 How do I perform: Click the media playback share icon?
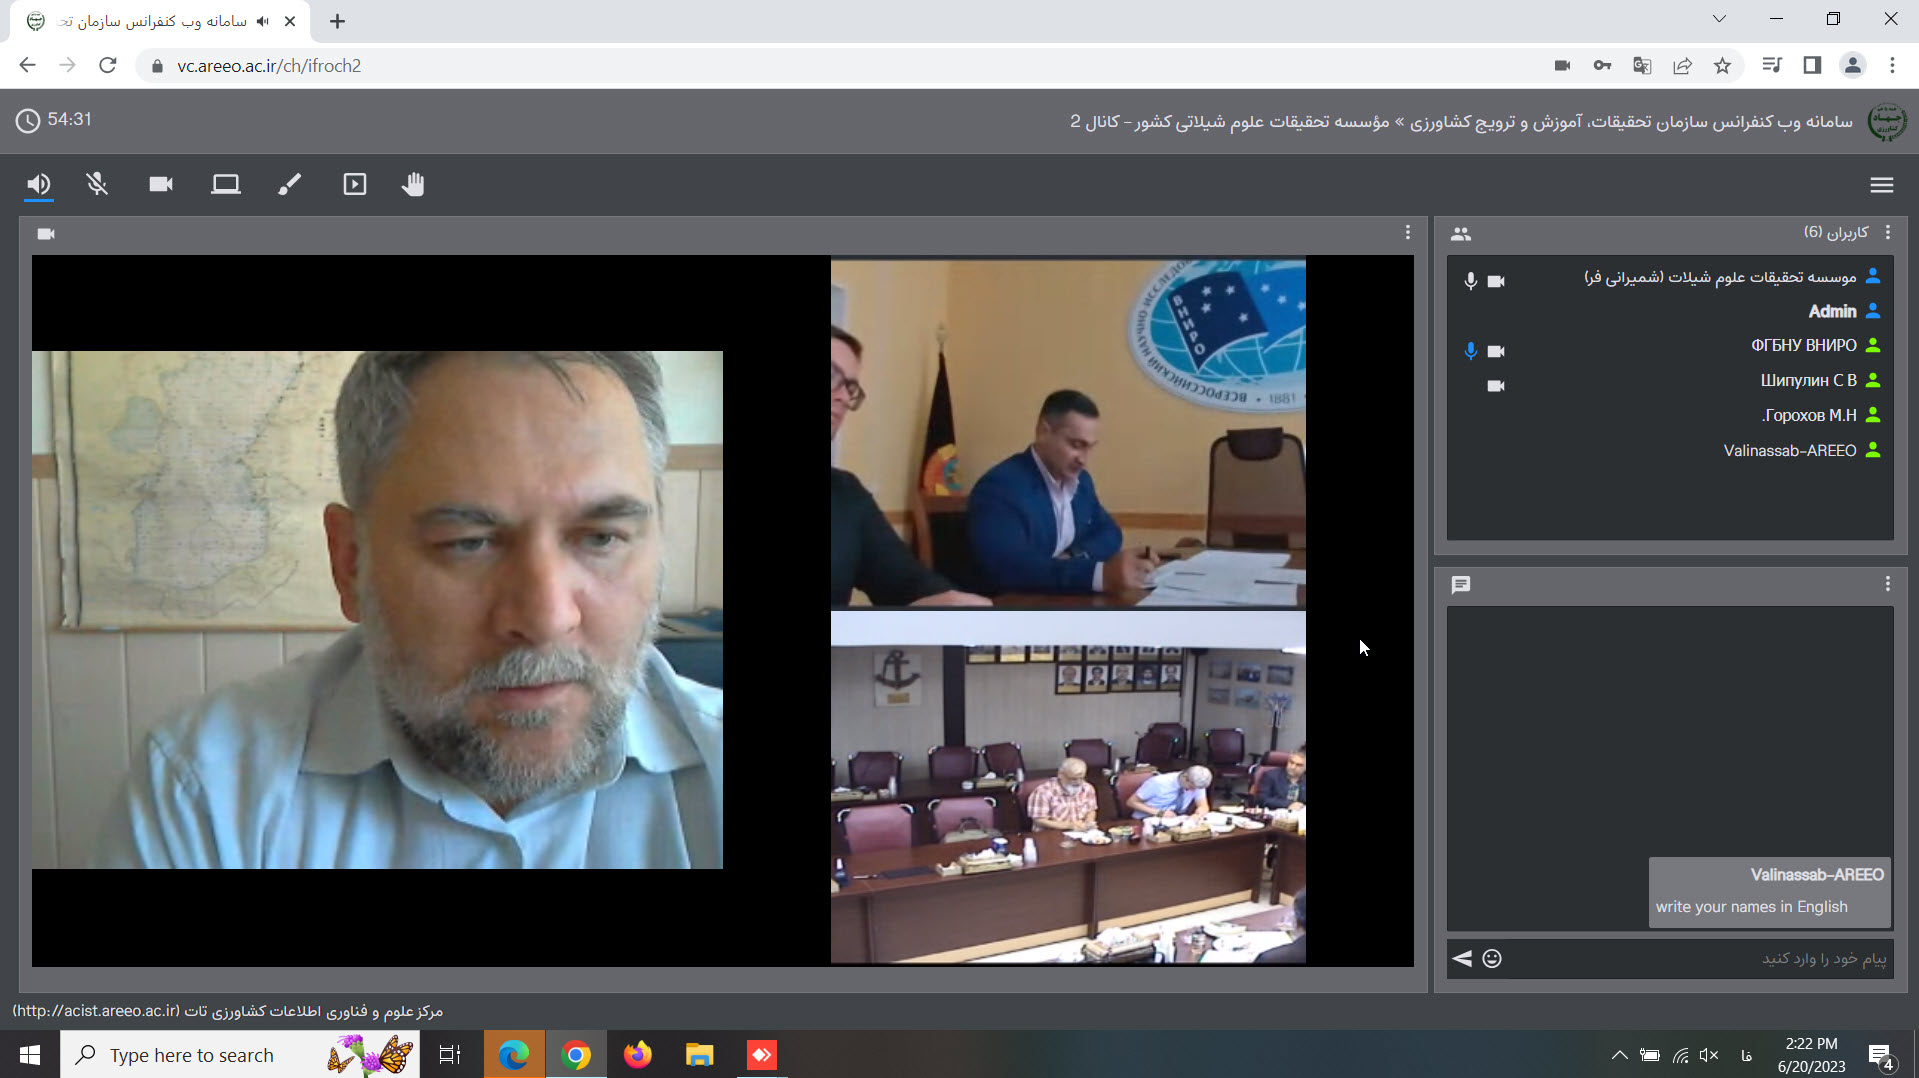click(355, 184)
